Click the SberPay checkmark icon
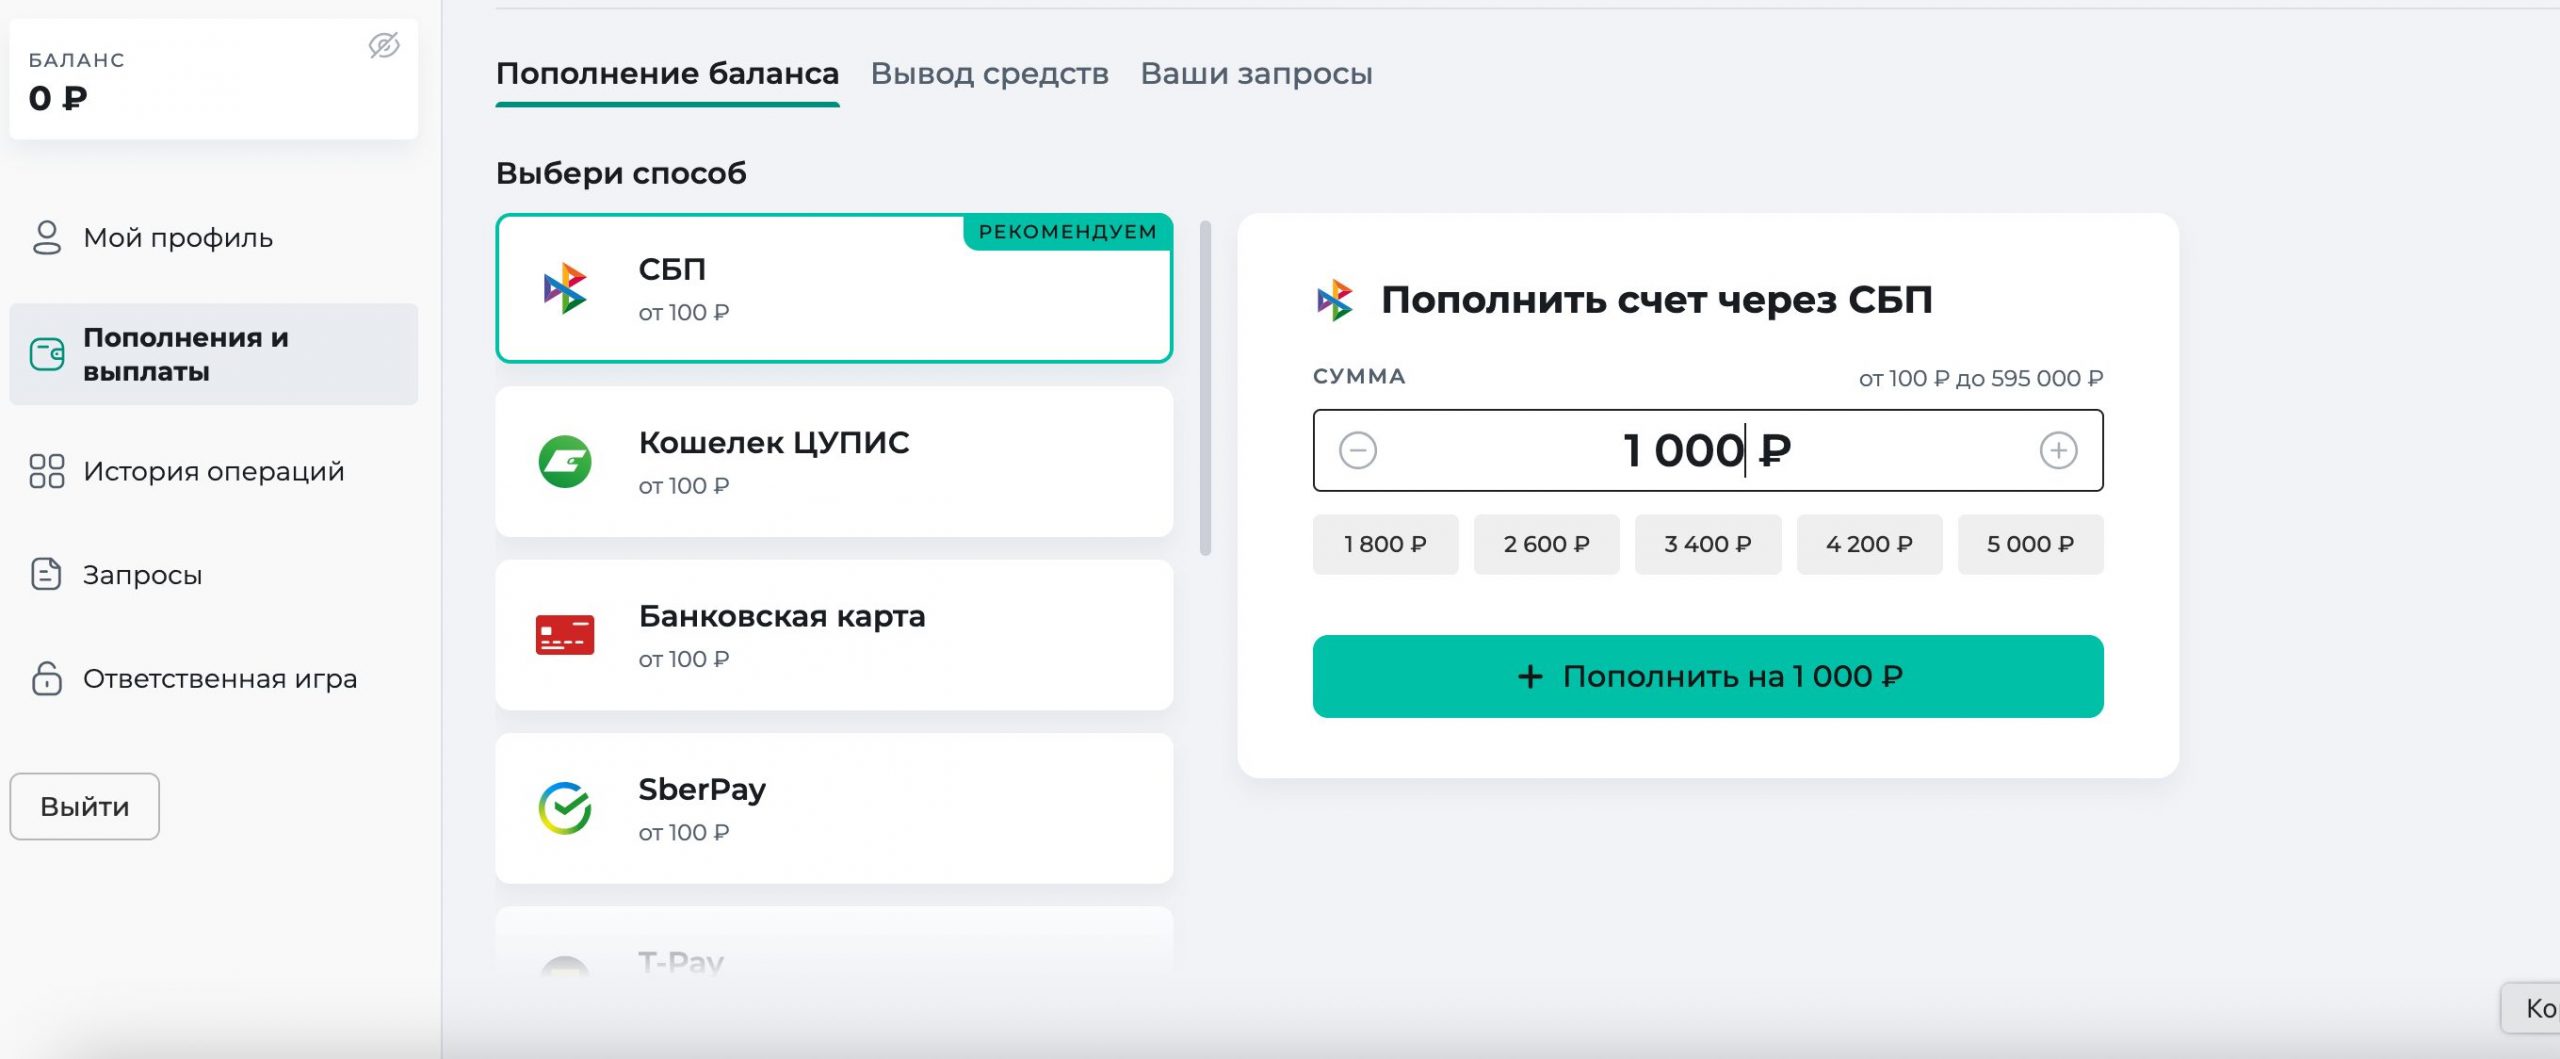The width and height of the screenshot is (2560, 1059). click(566, 807)
